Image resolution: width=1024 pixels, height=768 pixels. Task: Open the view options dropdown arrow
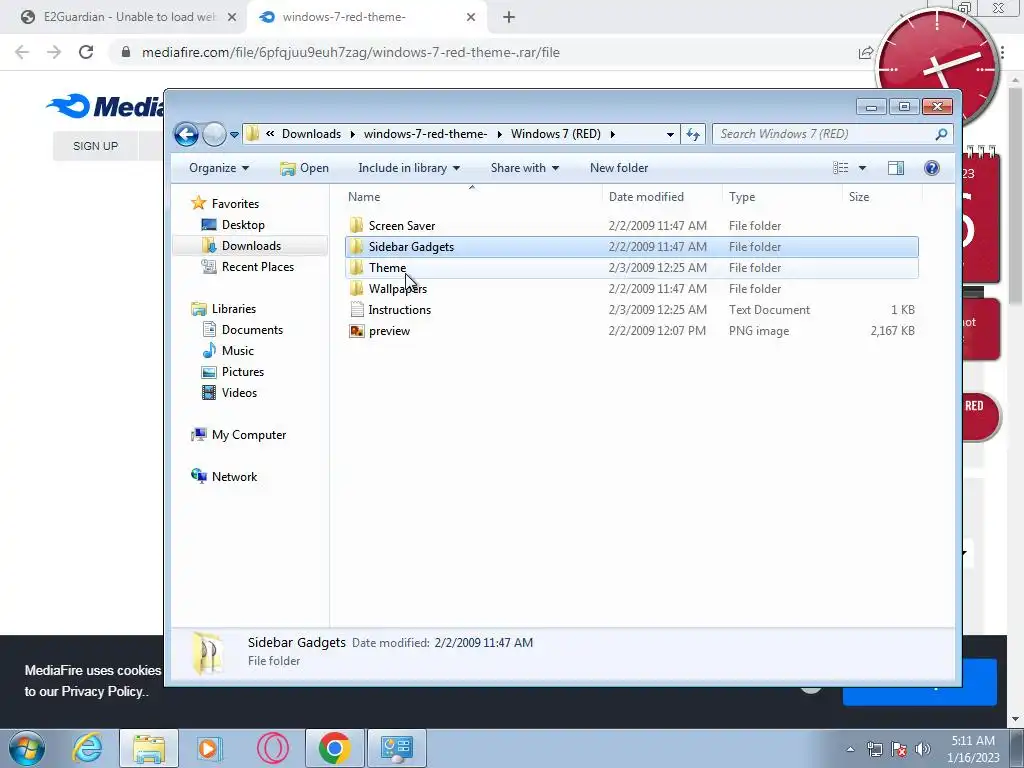[x=862, y=168]
